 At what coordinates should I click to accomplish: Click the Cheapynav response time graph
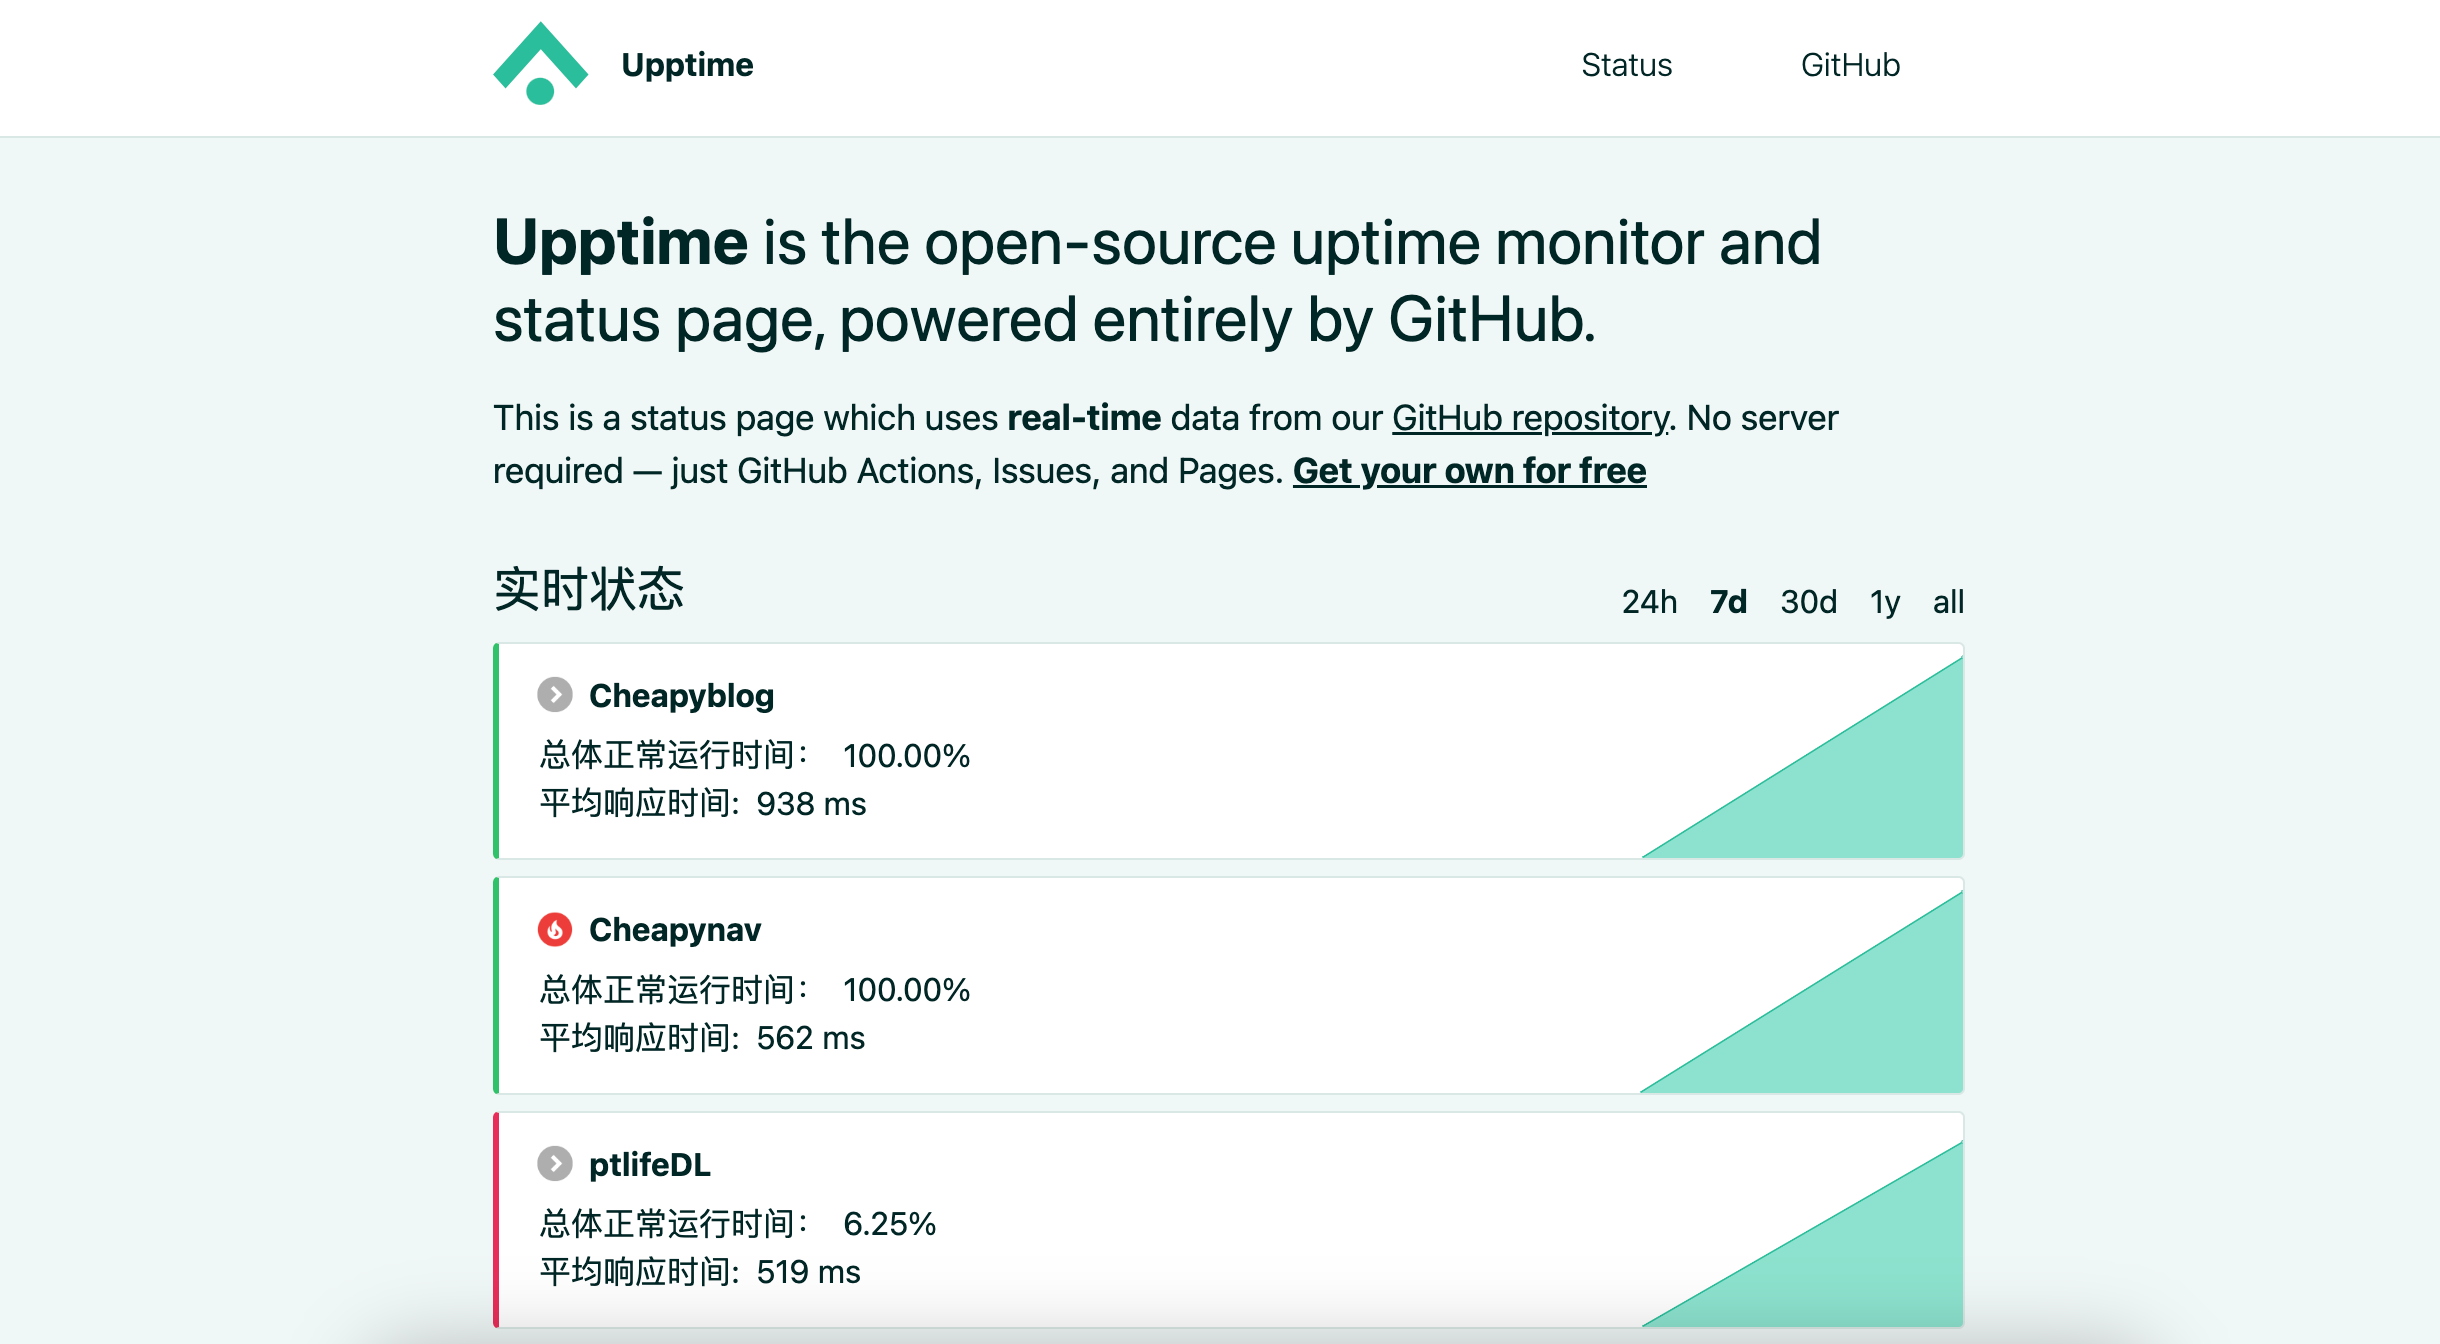[1802, 992]
